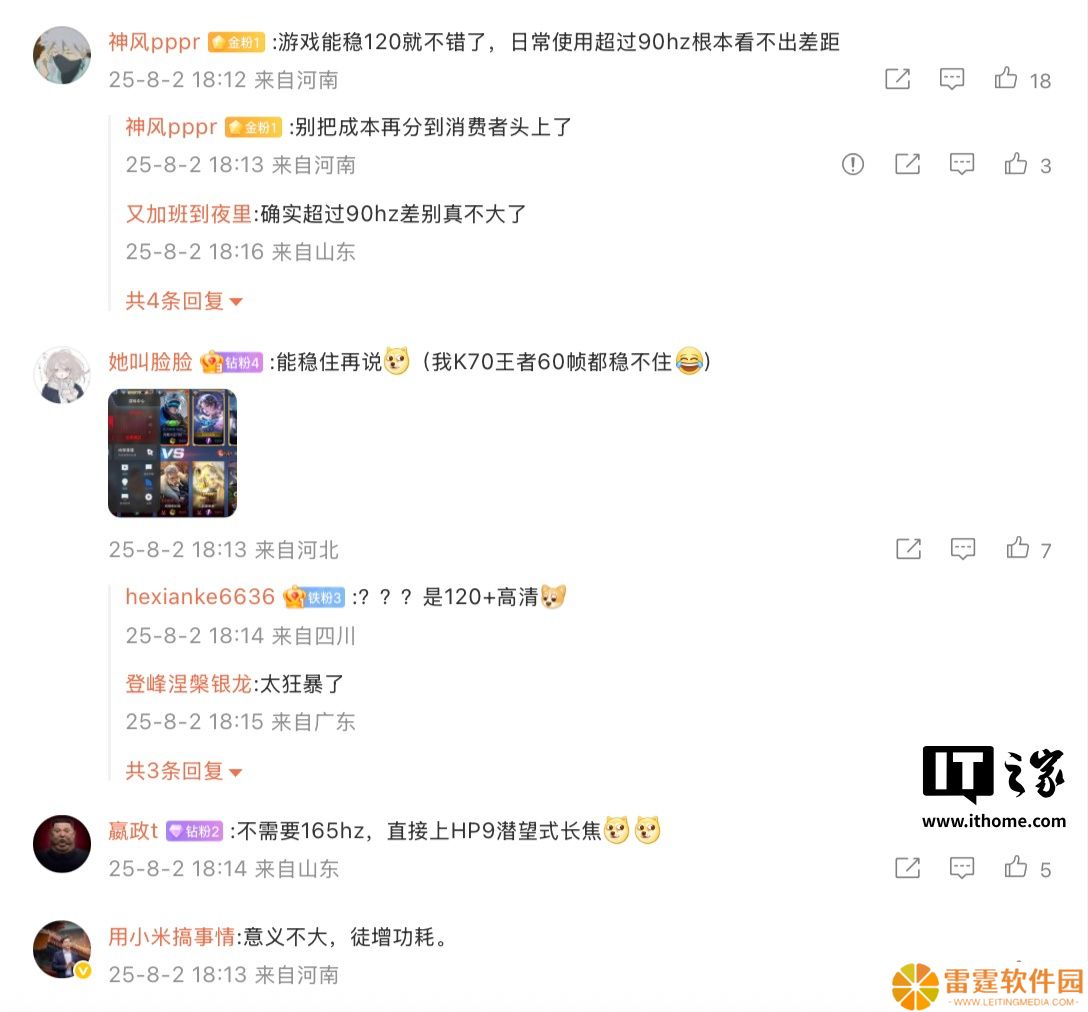Open the game screenshot thumbnail
Viewport: 1088px width, 1012px height.
[x=172, y=453]
